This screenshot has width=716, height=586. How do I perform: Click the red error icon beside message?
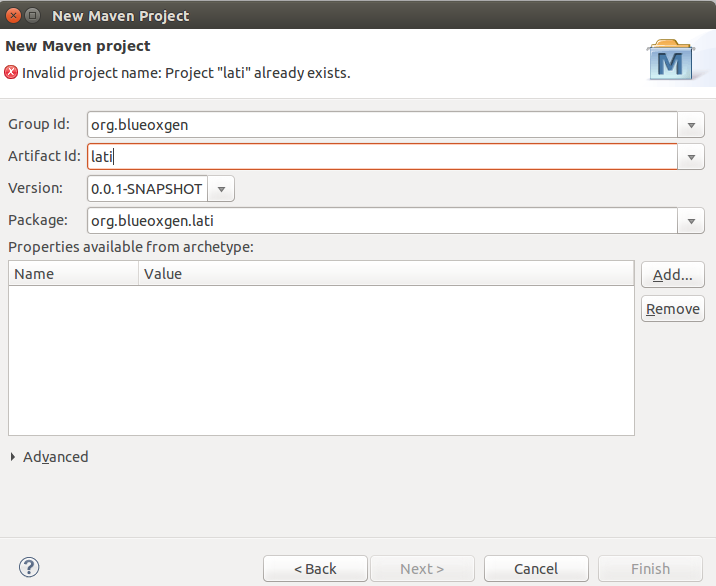[11, 72]
